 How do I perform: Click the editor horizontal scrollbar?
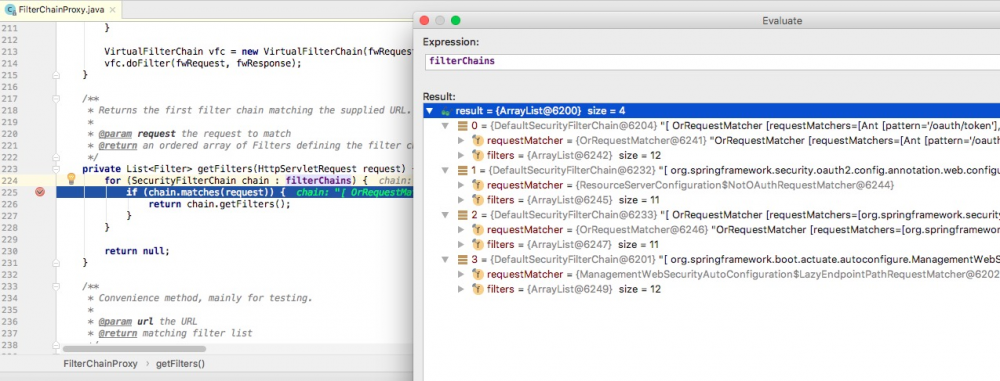[134, 349]
